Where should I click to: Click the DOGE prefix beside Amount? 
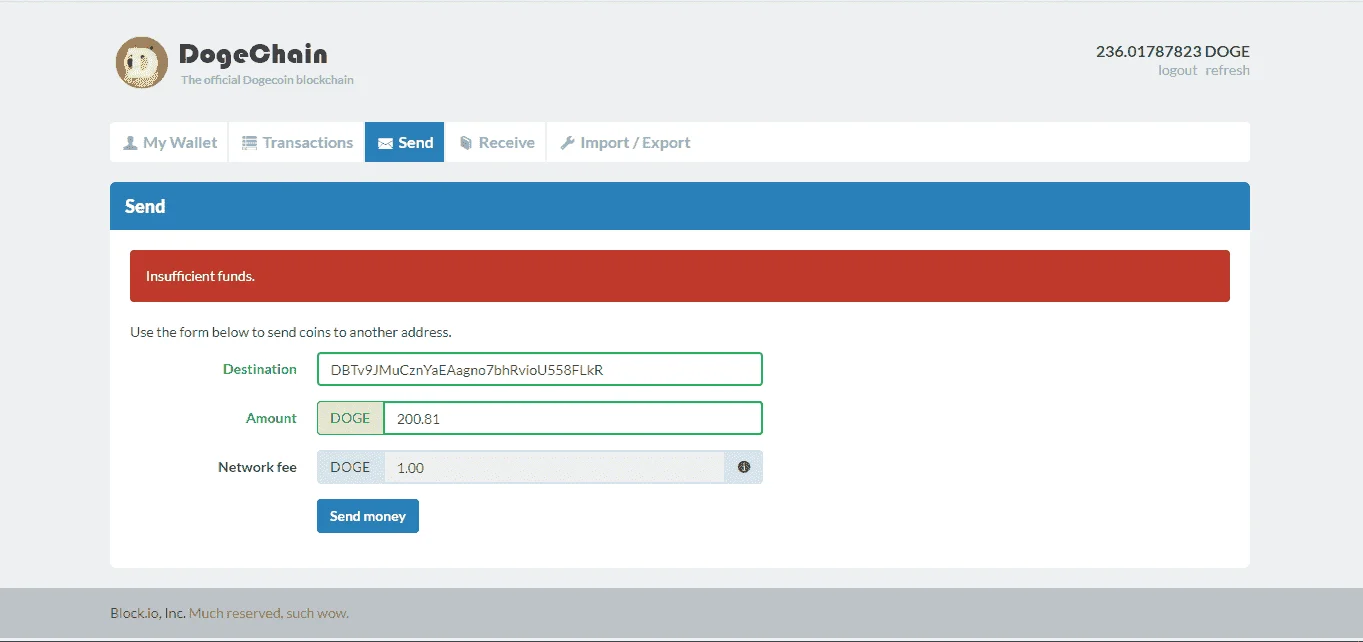351,418
